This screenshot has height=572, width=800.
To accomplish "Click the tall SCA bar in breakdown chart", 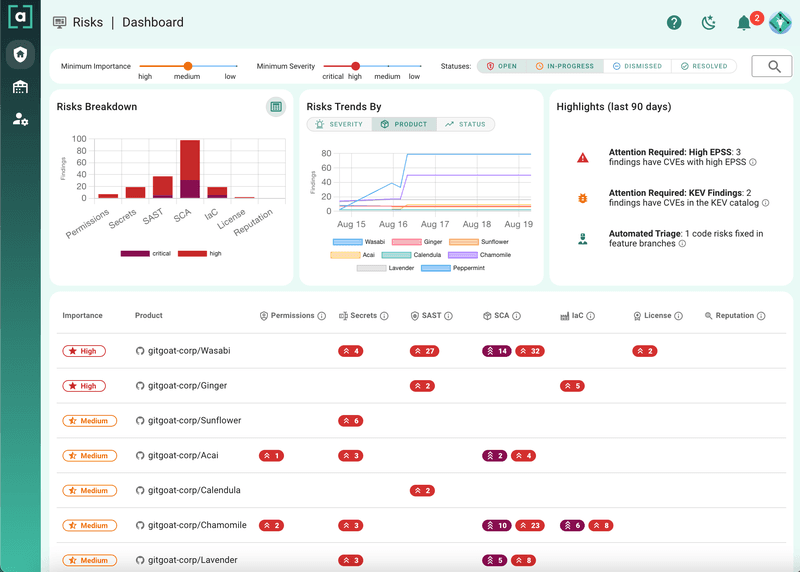I will [190, 169].
